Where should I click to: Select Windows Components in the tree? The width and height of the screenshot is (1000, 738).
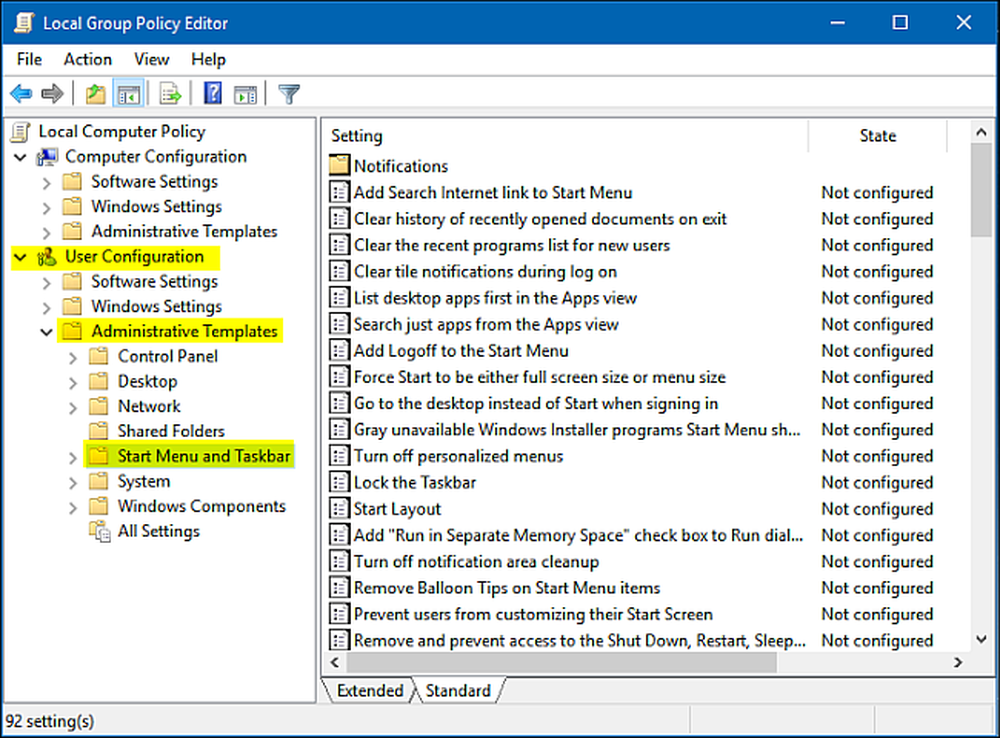pyautogui.click(x=202, y=506)
